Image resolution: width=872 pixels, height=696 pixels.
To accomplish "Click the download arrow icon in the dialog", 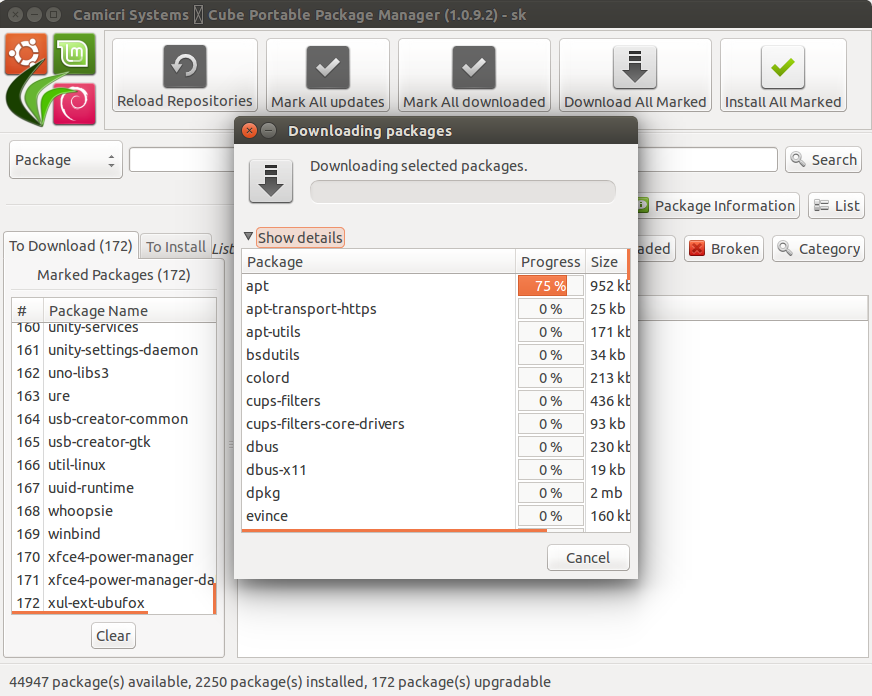I will pyautogui.click(x=271, y=181).
